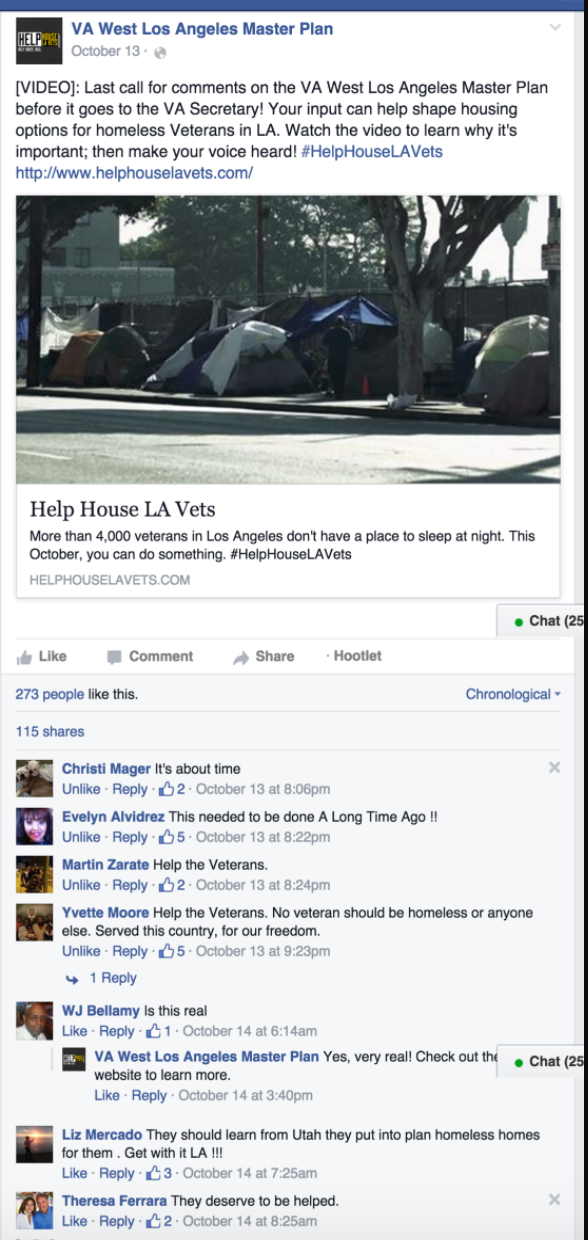Open the helphouselavets.com URL in post

click(x=134, y=173)
